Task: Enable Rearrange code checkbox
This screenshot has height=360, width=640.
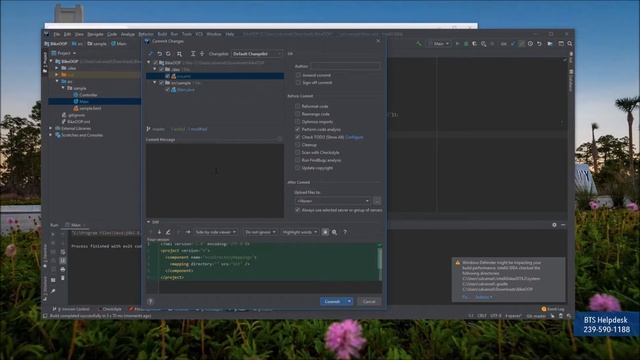Action: pyautogui.click(x=298, y=114)
